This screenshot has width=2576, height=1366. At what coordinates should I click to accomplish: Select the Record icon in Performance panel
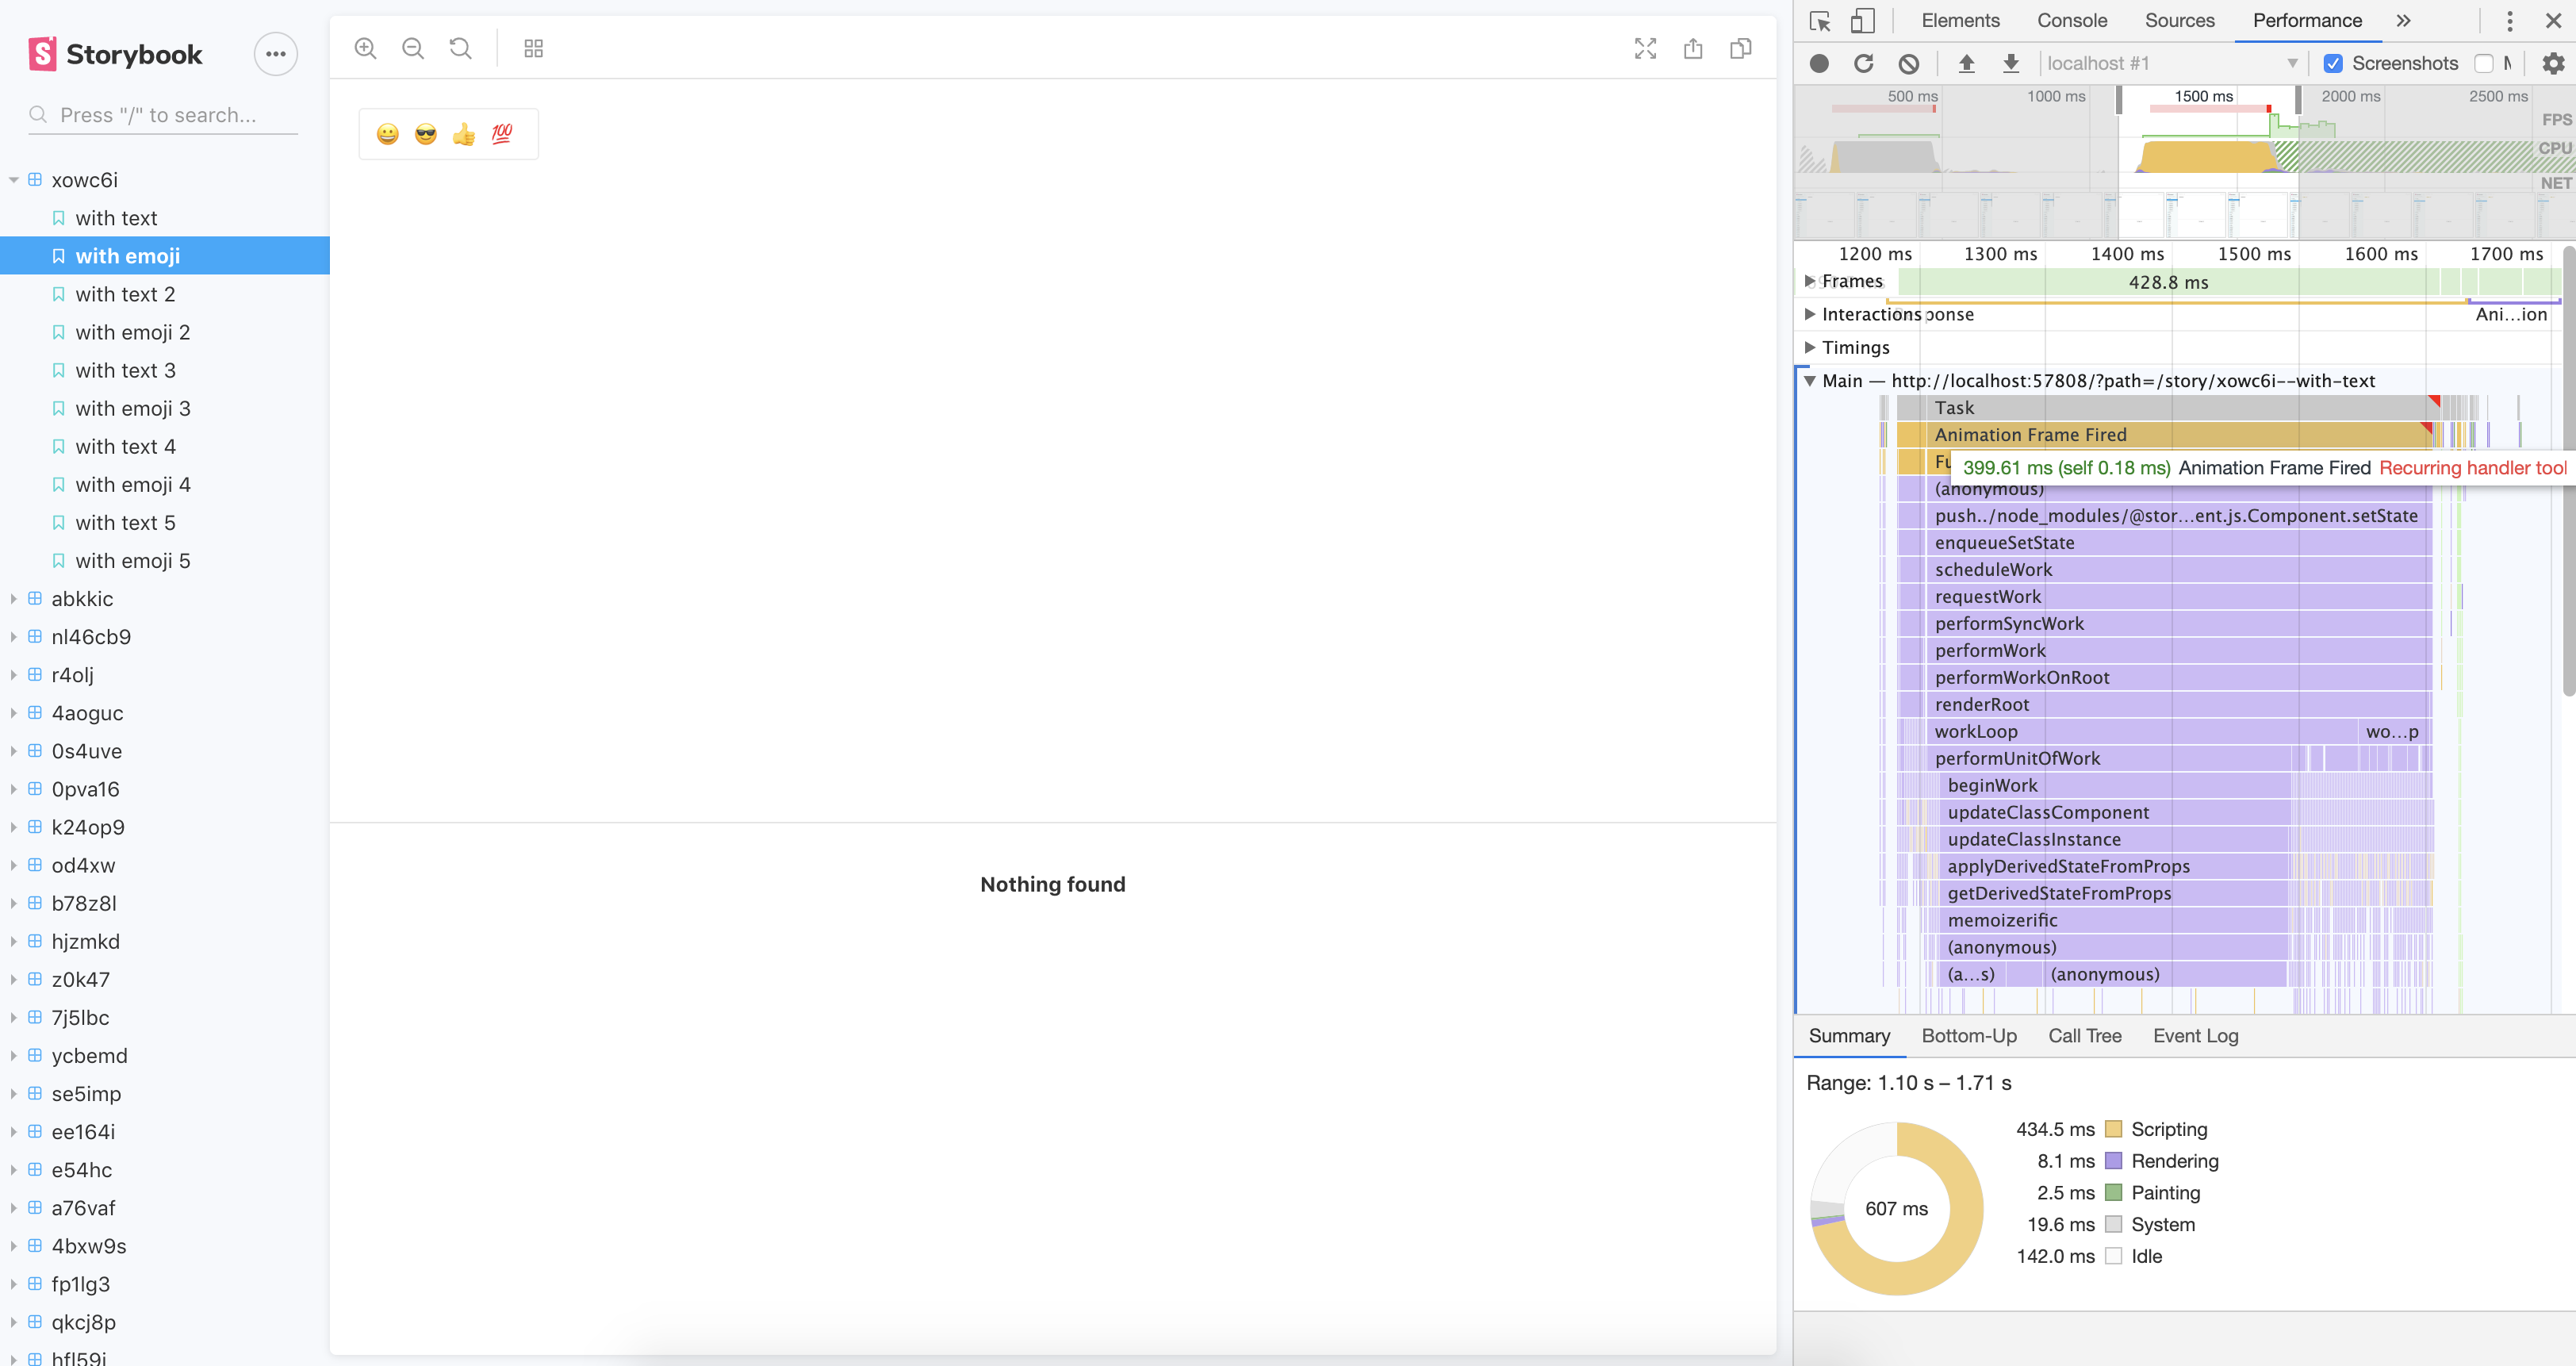click(x=1819, y=62)
